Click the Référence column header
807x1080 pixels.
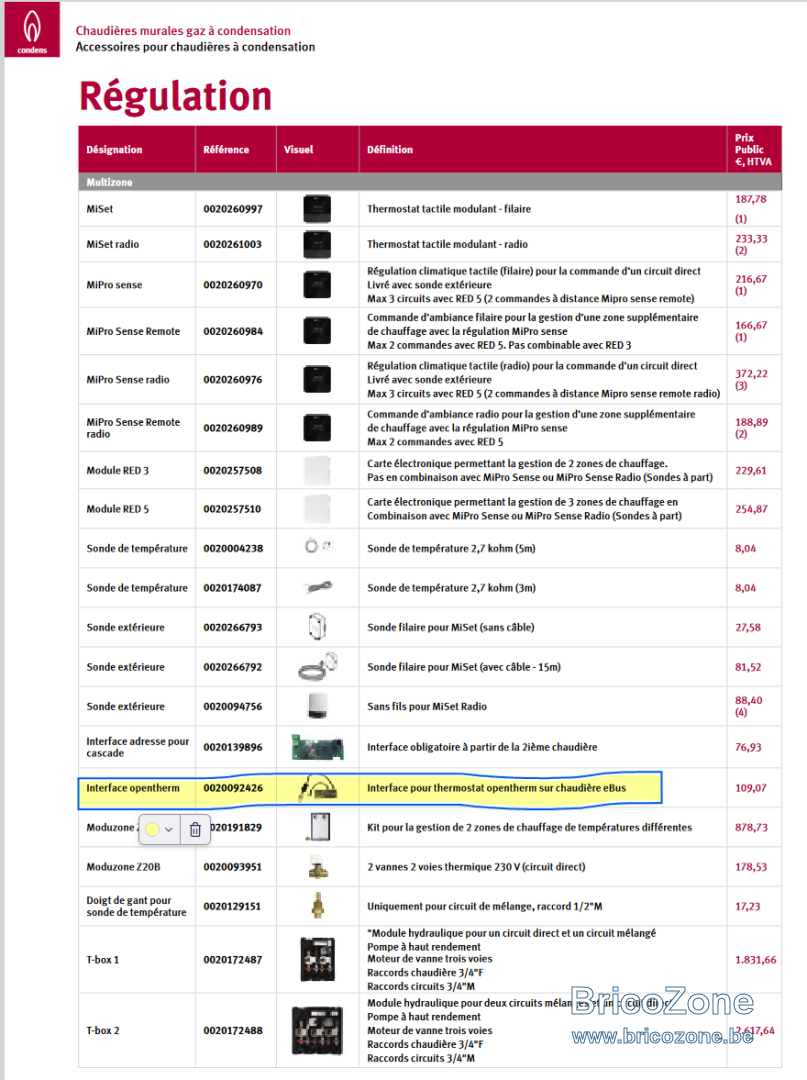pos(226,149)
